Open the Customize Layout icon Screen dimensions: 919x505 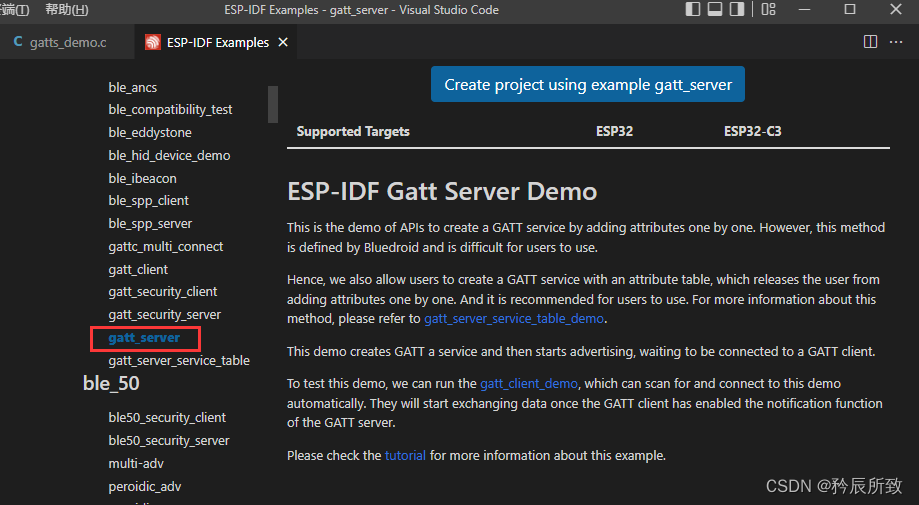coord(768,10)
